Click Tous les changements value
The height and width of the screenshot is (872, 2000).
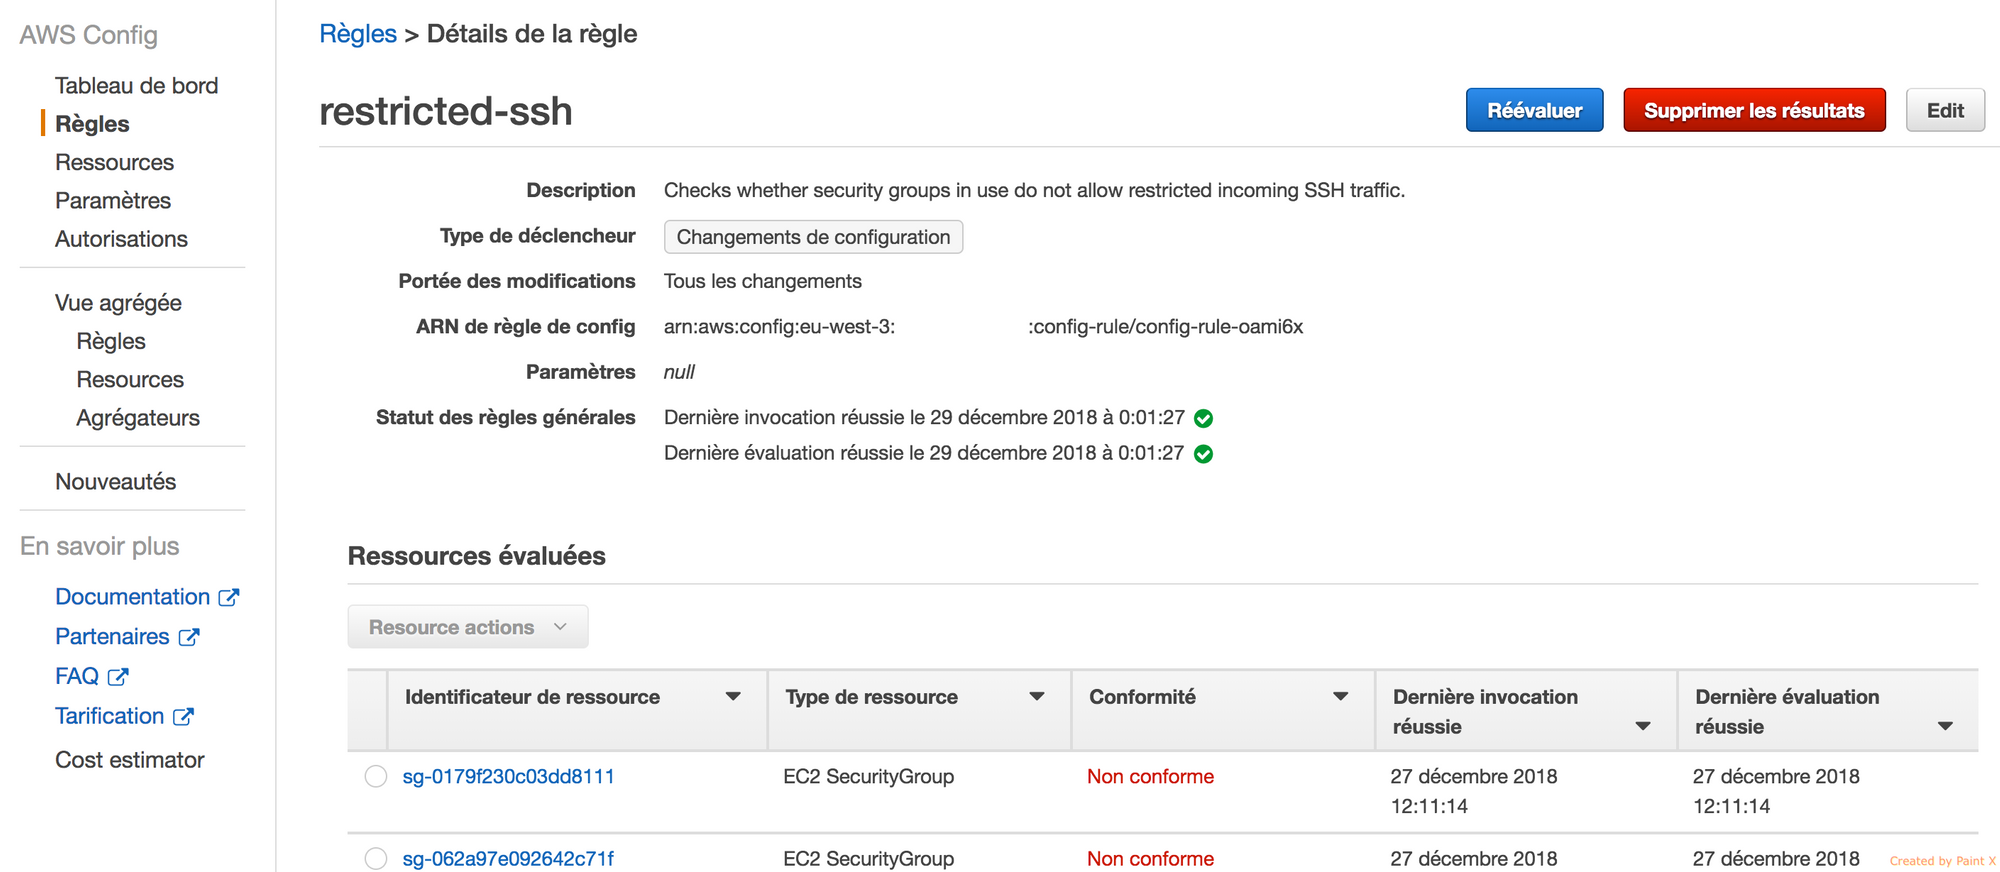(763, 281)
